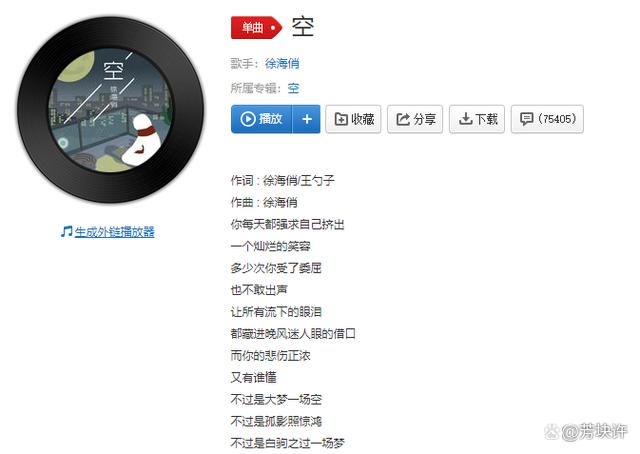Viewport: 640px width, 454px height.
Task: Click the album cover art on the vinyl
Action: (110, 109)
